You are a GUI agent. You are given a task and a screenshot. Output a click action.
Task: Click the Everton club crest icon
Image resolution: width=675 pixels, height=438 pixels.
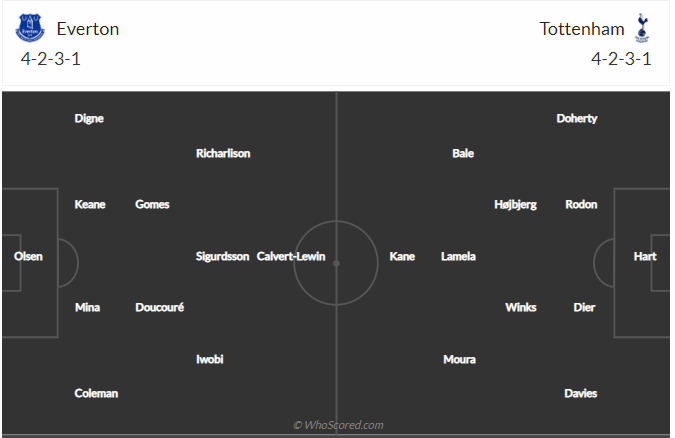(30, 29)
